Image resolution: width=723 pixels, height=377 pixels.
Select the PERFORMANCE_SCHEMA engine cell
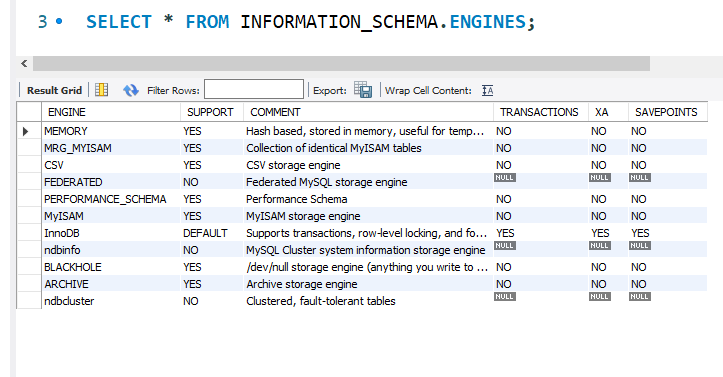(x=111, y=199)
